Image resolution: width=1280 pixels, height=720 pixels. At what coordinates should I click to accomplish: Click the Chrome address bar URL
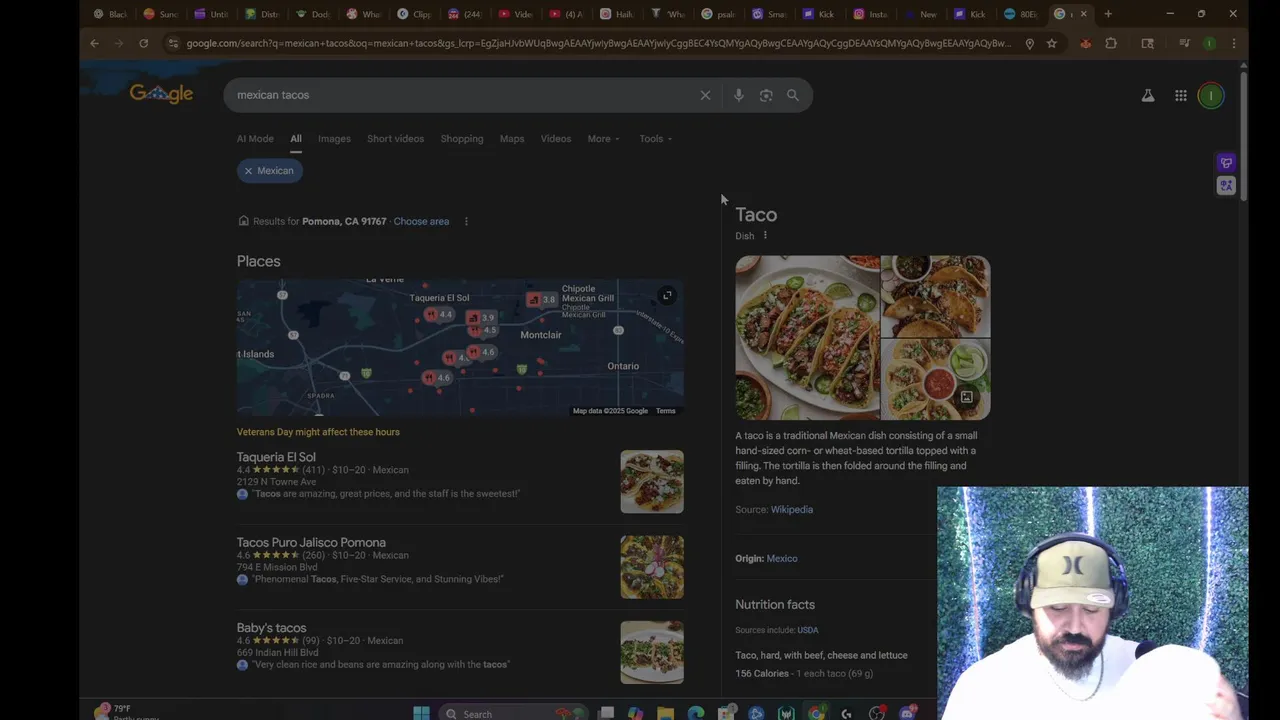pos(598,43)
